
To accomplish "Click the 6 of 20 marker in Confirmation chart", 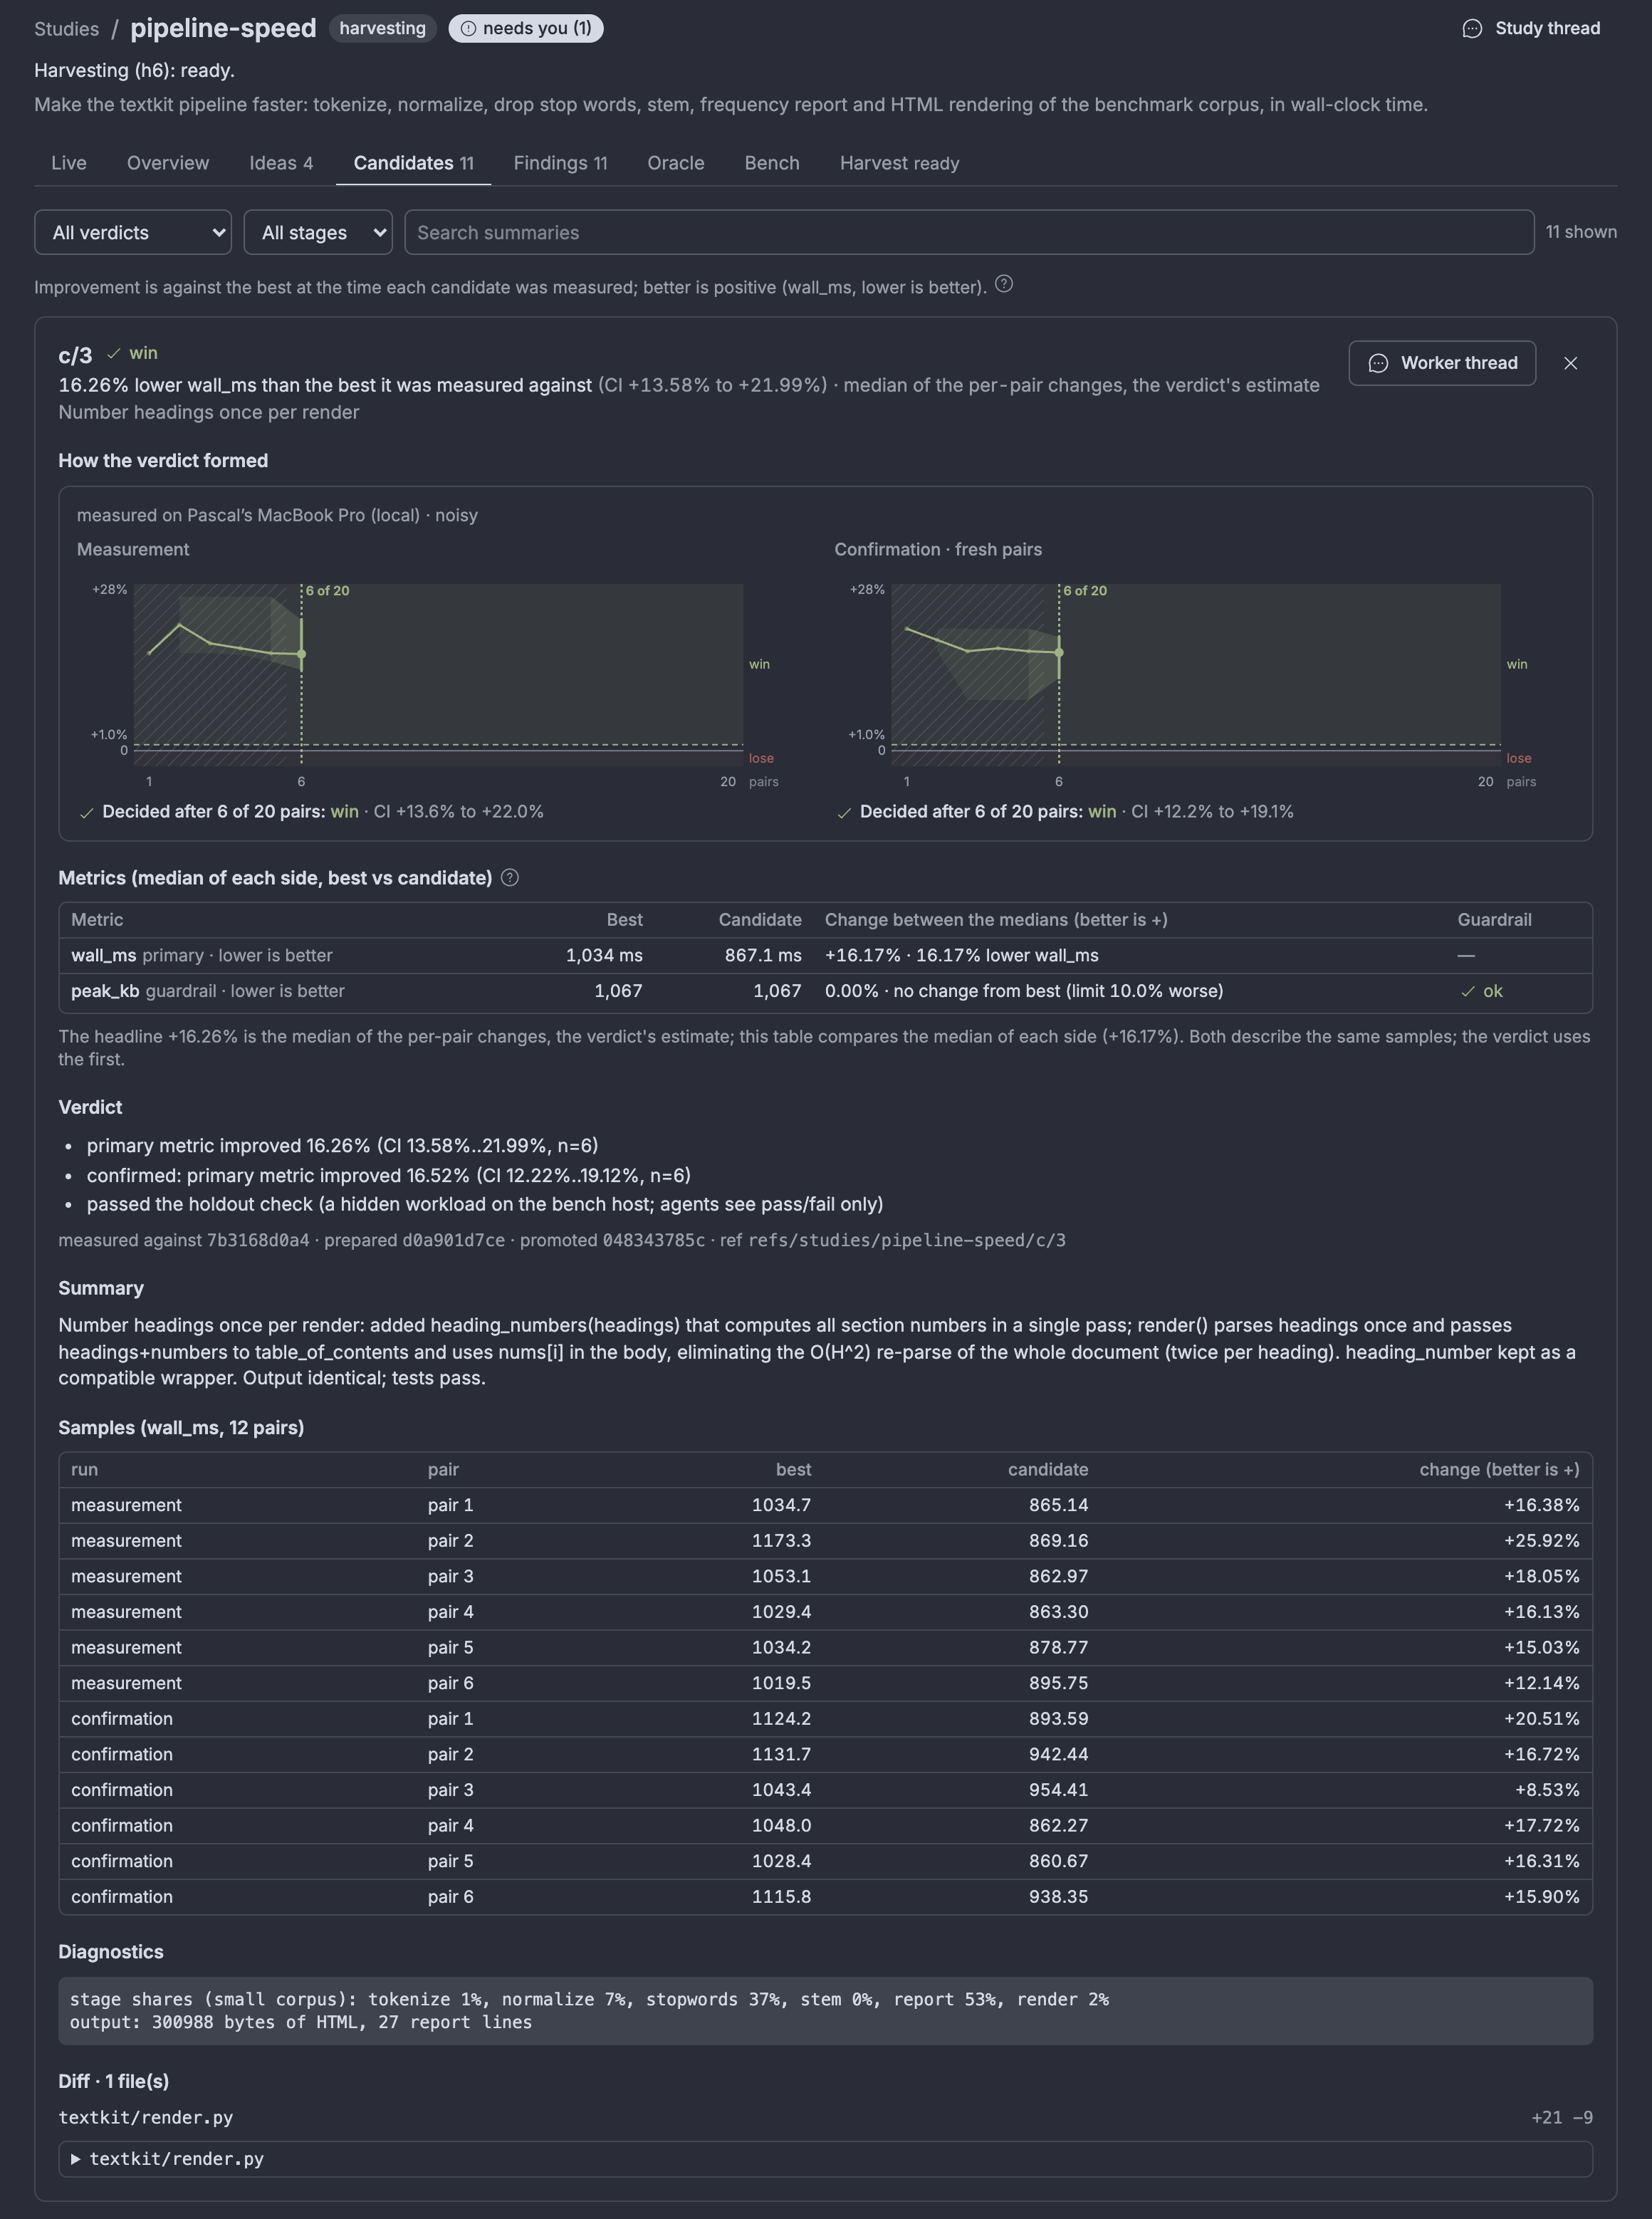I will pos(1085,591).
